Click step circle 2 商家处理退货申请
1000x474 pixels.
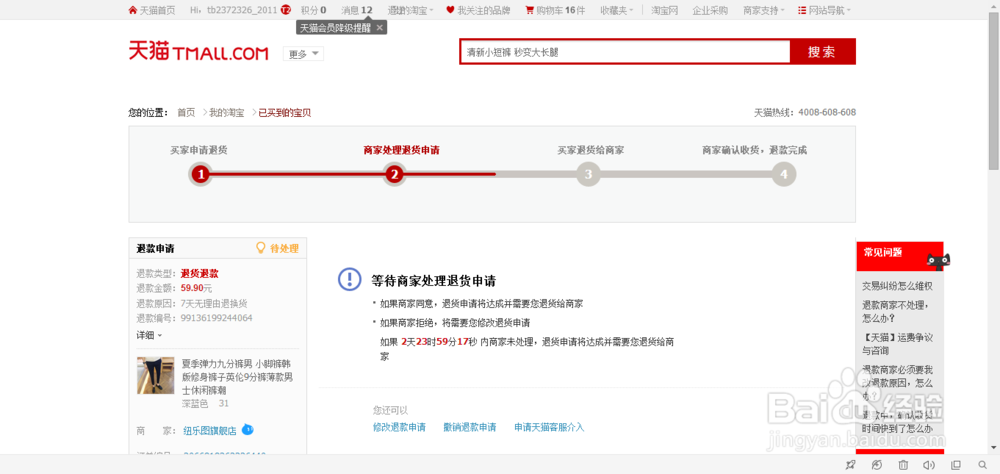click(395, 174)
